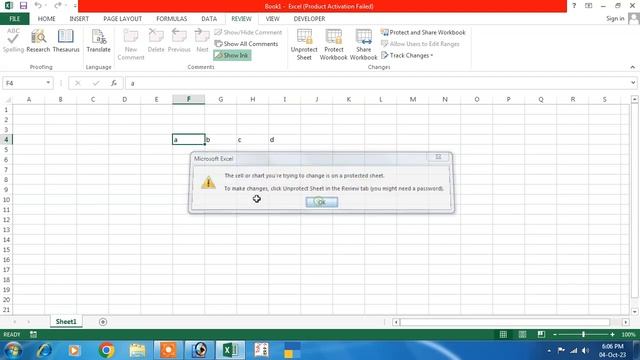
Task: Click Show All Comments
Action: click(x=247, y=44)
